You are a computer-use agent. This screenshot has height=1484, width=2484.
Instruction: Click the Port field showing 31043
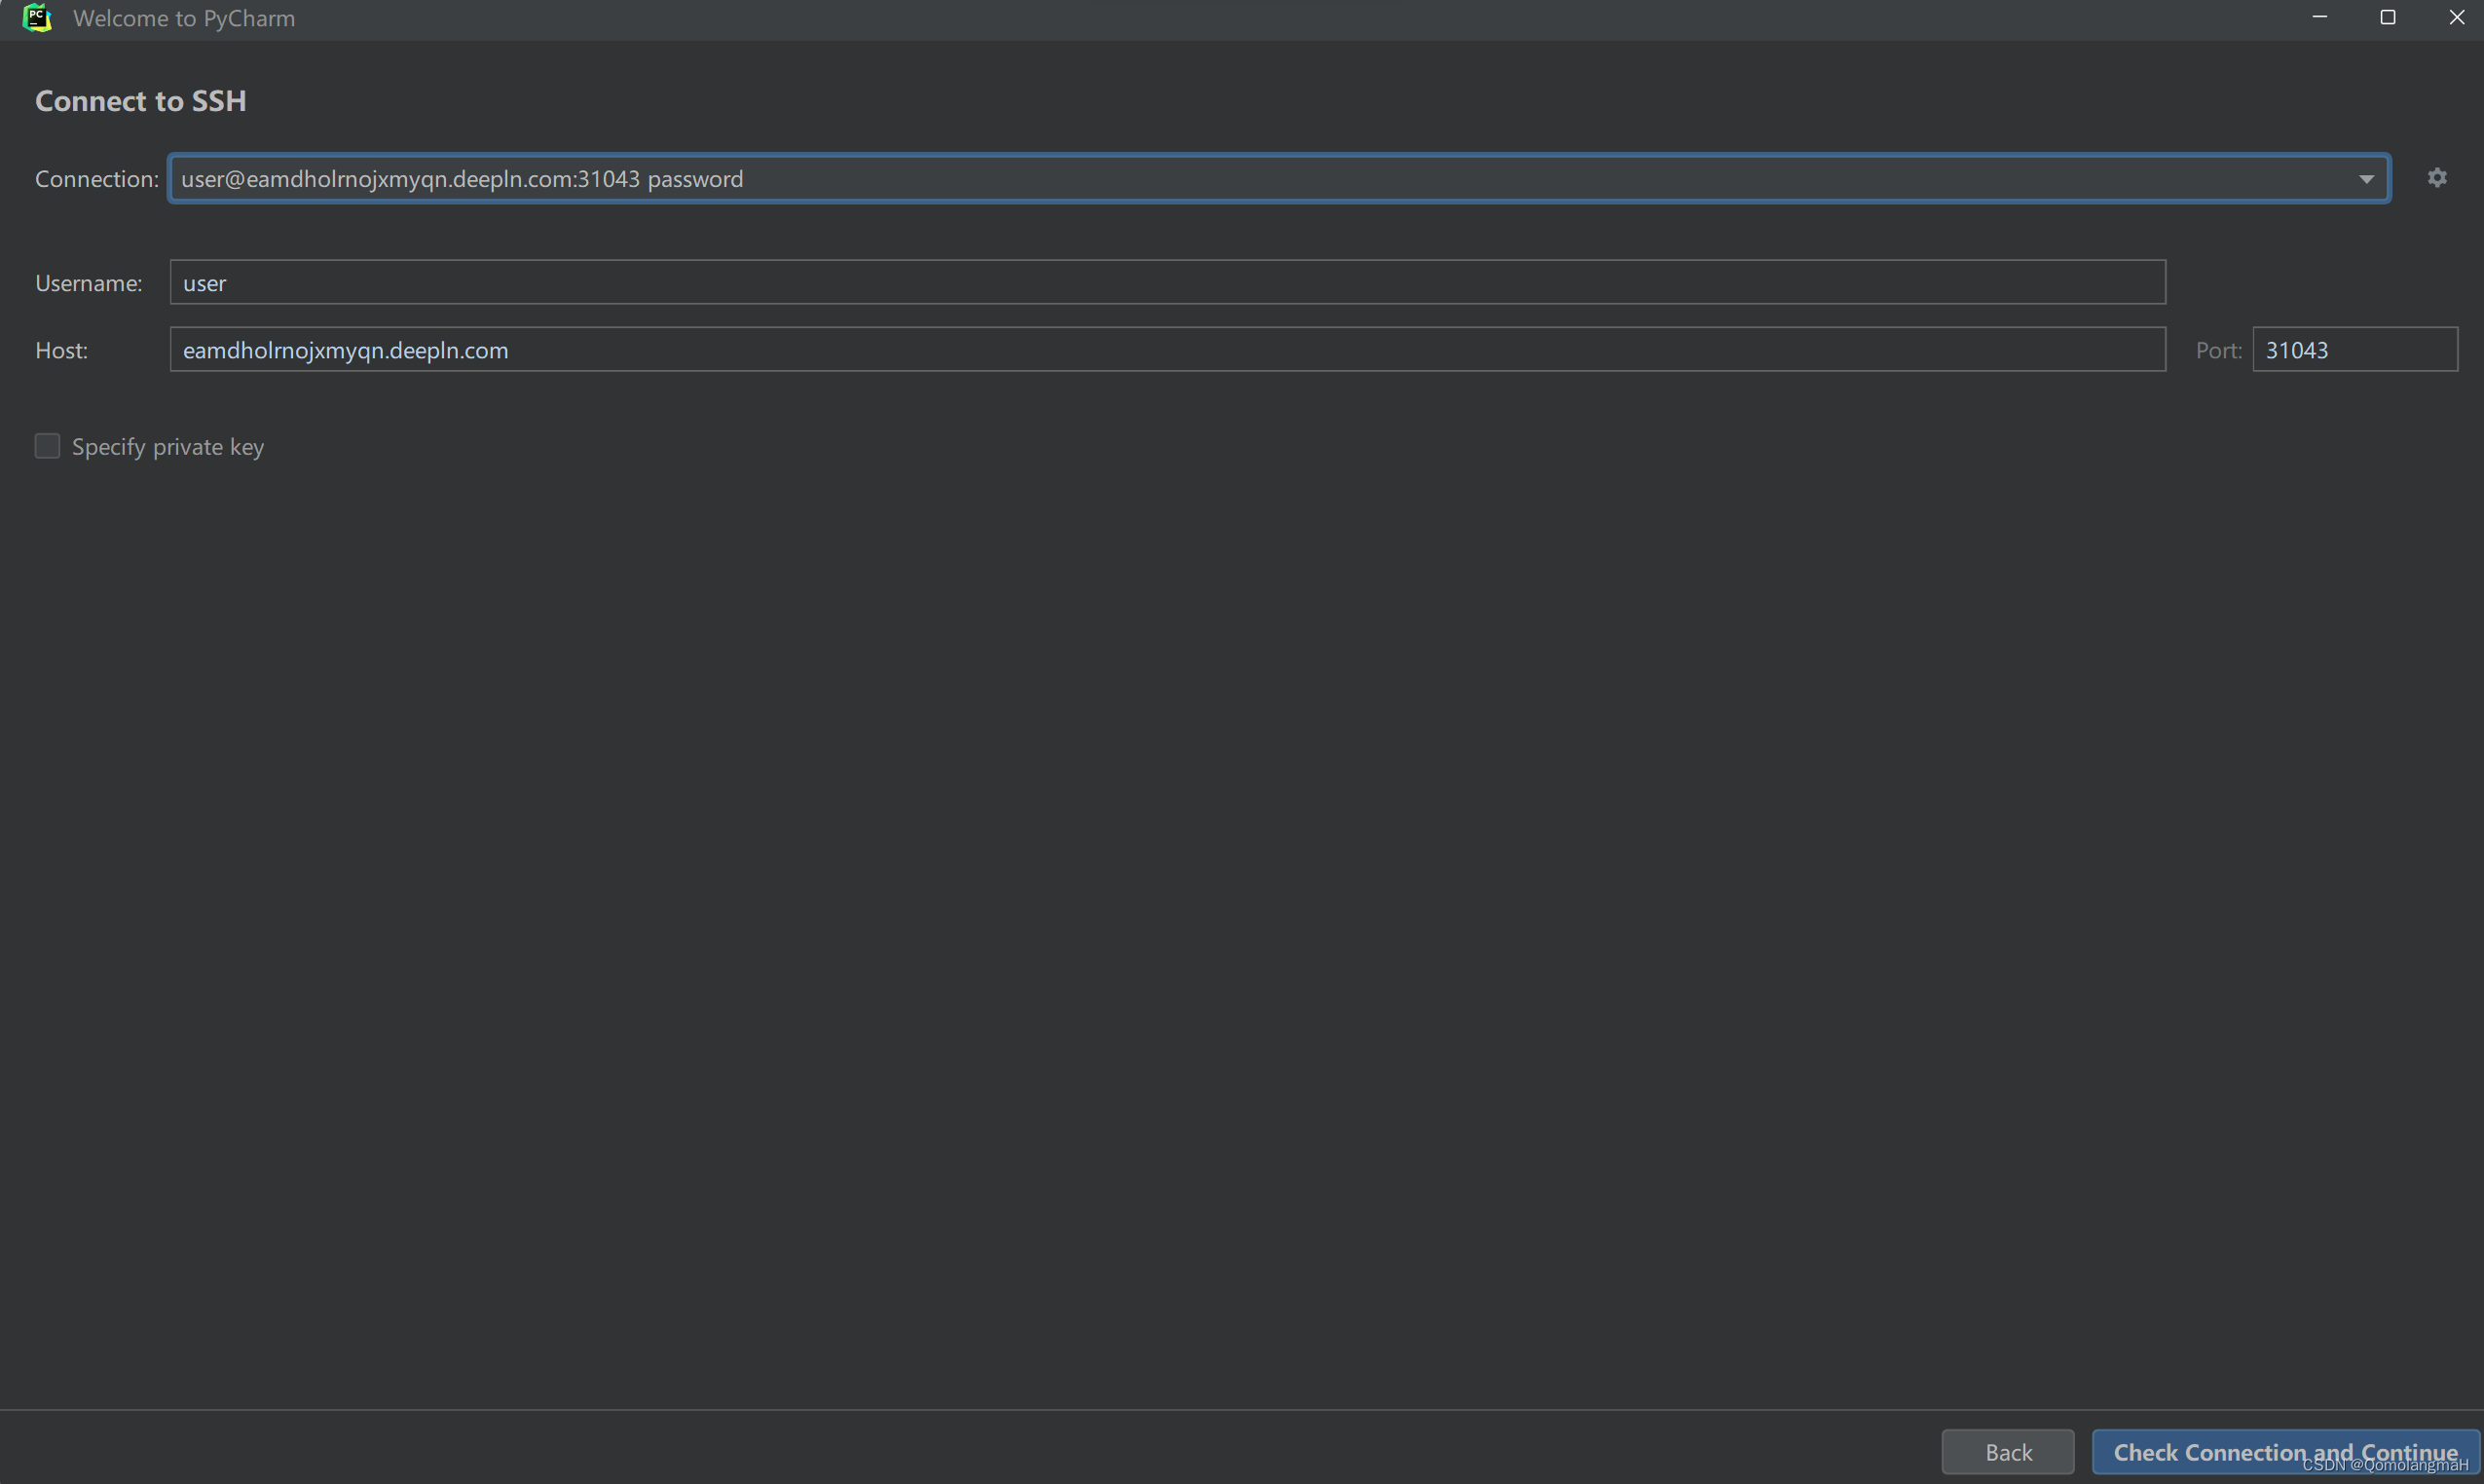[2354, 349]
